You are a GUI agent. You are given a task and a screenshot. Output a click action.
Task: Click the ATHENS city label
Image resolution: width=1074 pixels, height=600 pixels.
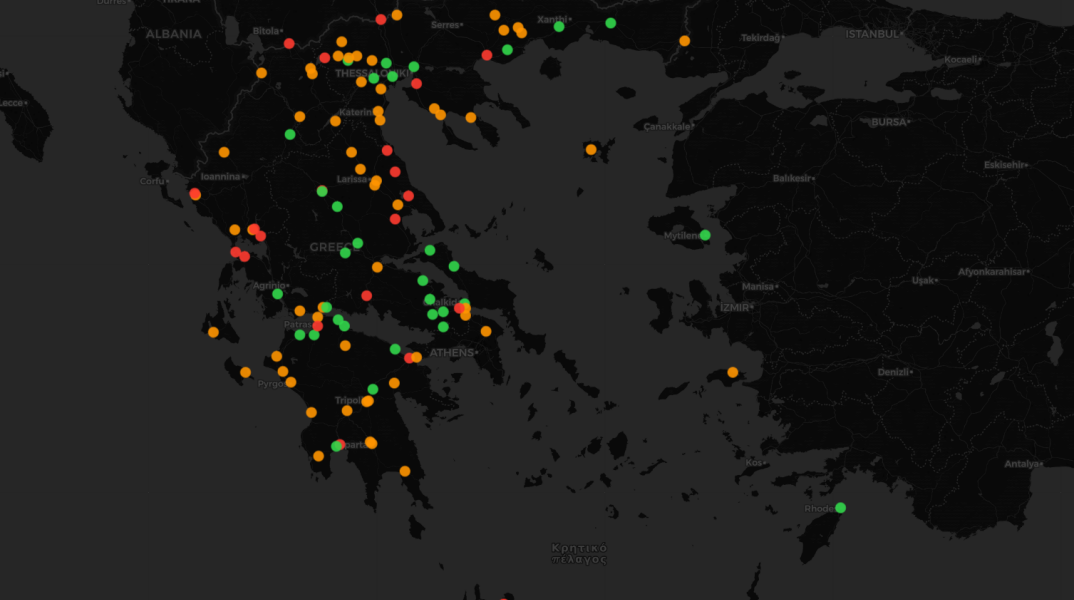(453, 353)
